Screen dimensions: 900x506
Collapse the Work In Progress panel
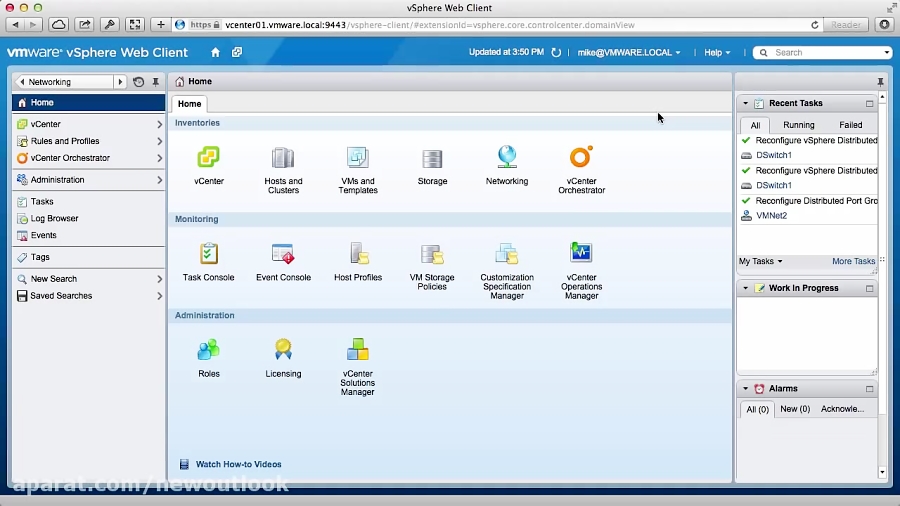746,288
